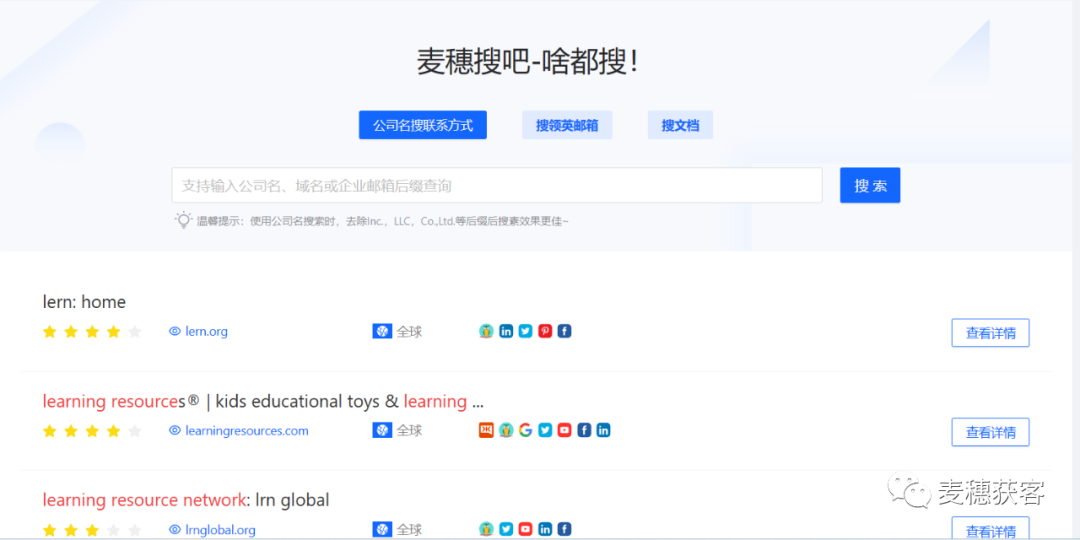Open the LinkedIn icon for lrnglobal.org
Screen dimensions: 1080x540
point(545,530)
